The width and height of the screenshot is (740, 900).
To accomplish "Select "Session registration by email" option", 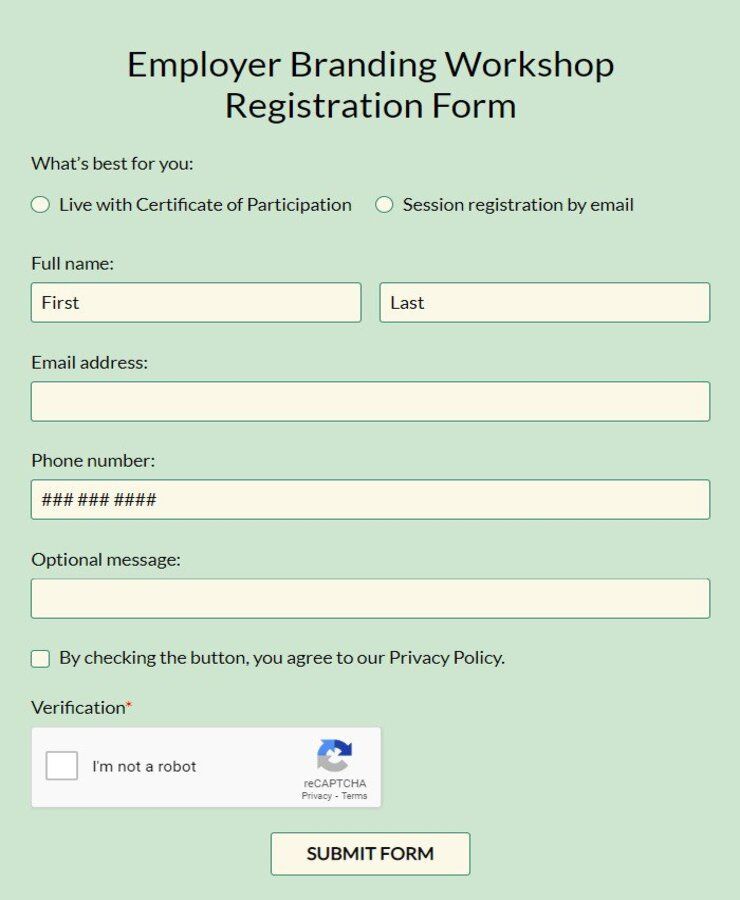I will [x=384, y=204].
